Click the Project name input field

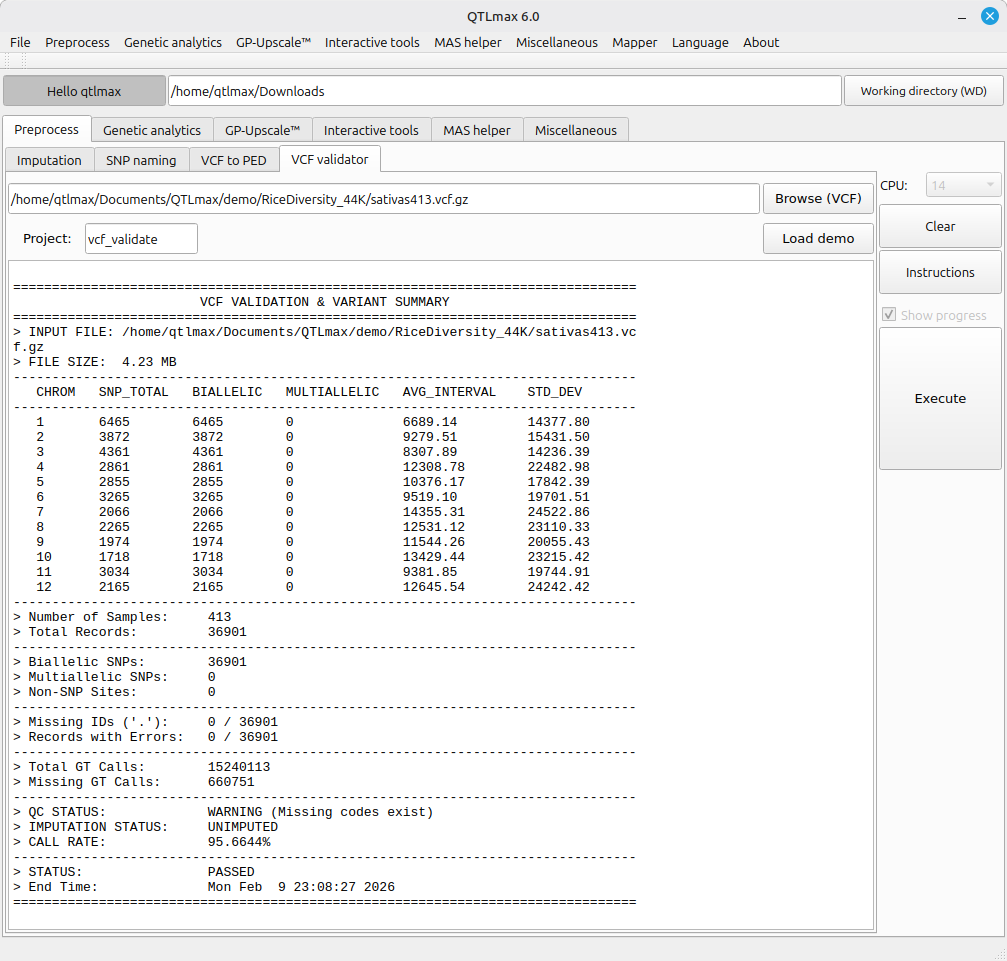click(x=141, y=239)
